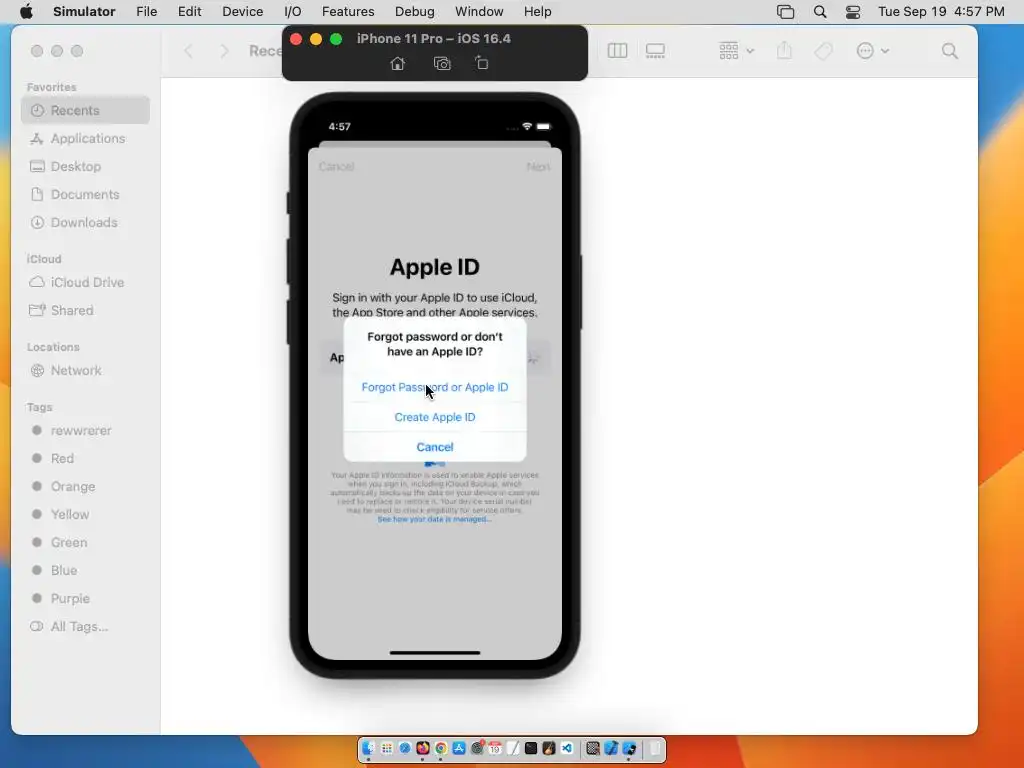Rotate the simulated device with rotate icon
The height and width of the screenshot is (768, 1024).
tap(481, 63)
